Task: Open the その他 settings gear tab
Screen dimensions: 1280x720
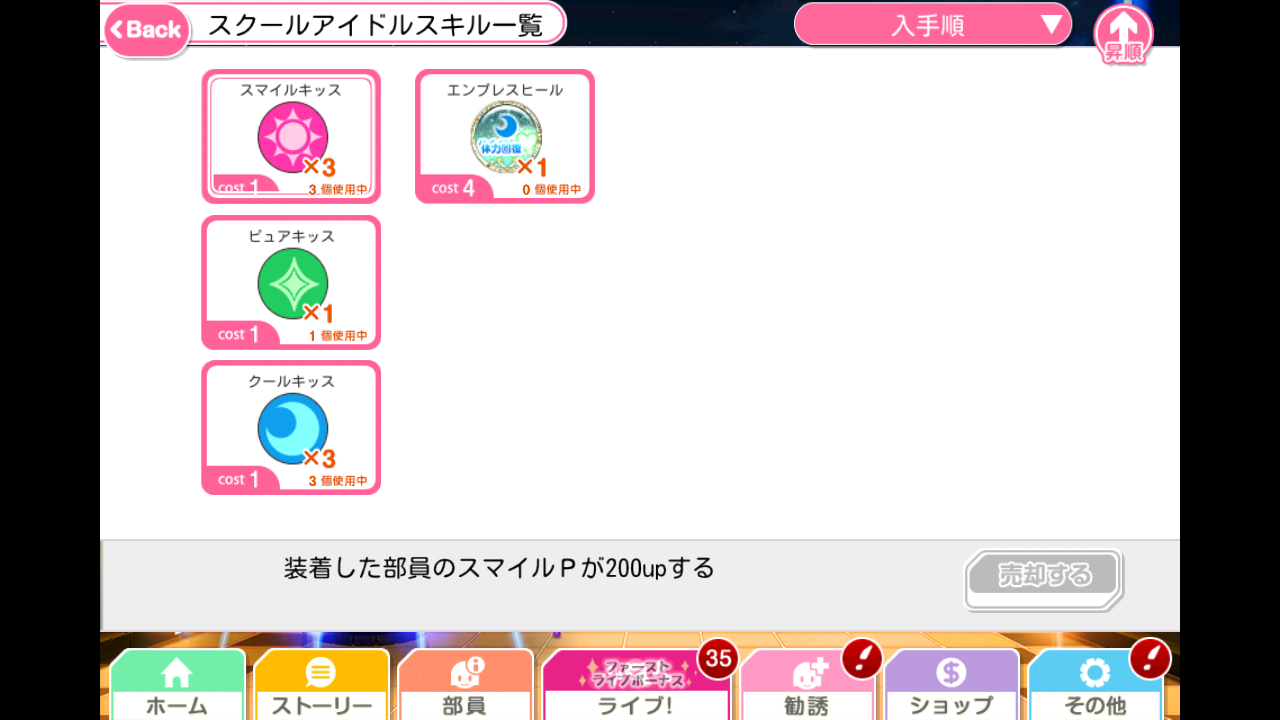Action: [1095, 686]
